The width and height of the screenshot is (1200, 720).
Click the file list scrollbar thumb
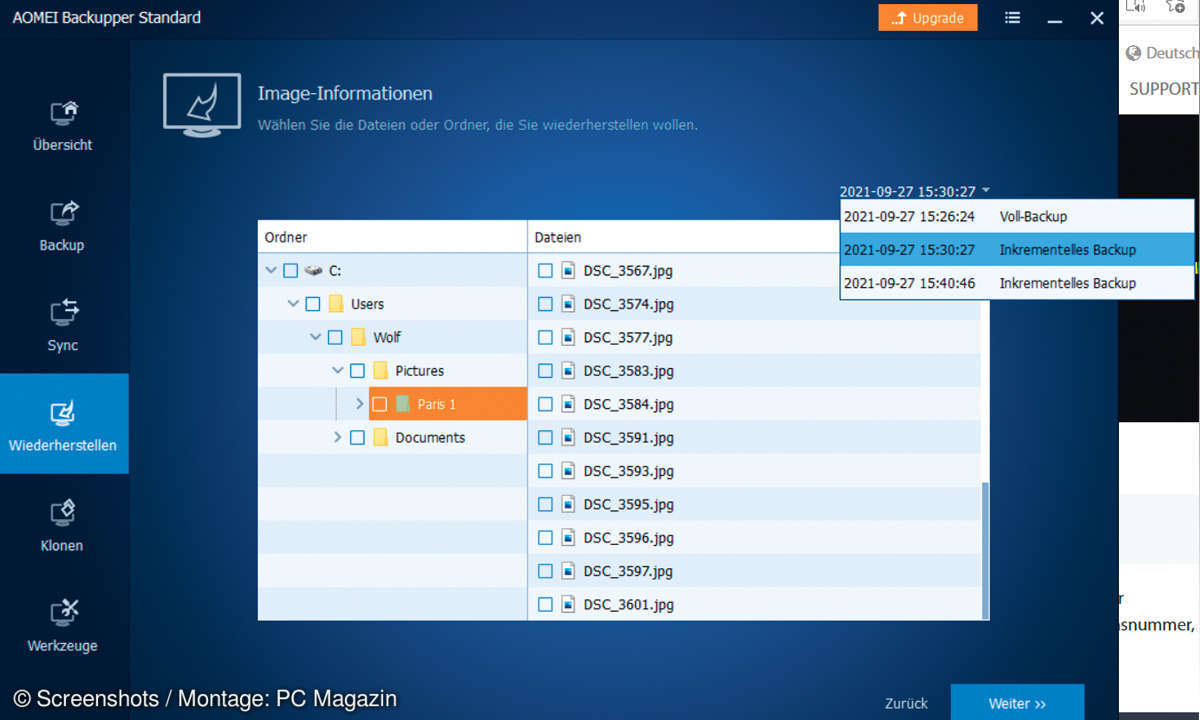click(985, 549)
